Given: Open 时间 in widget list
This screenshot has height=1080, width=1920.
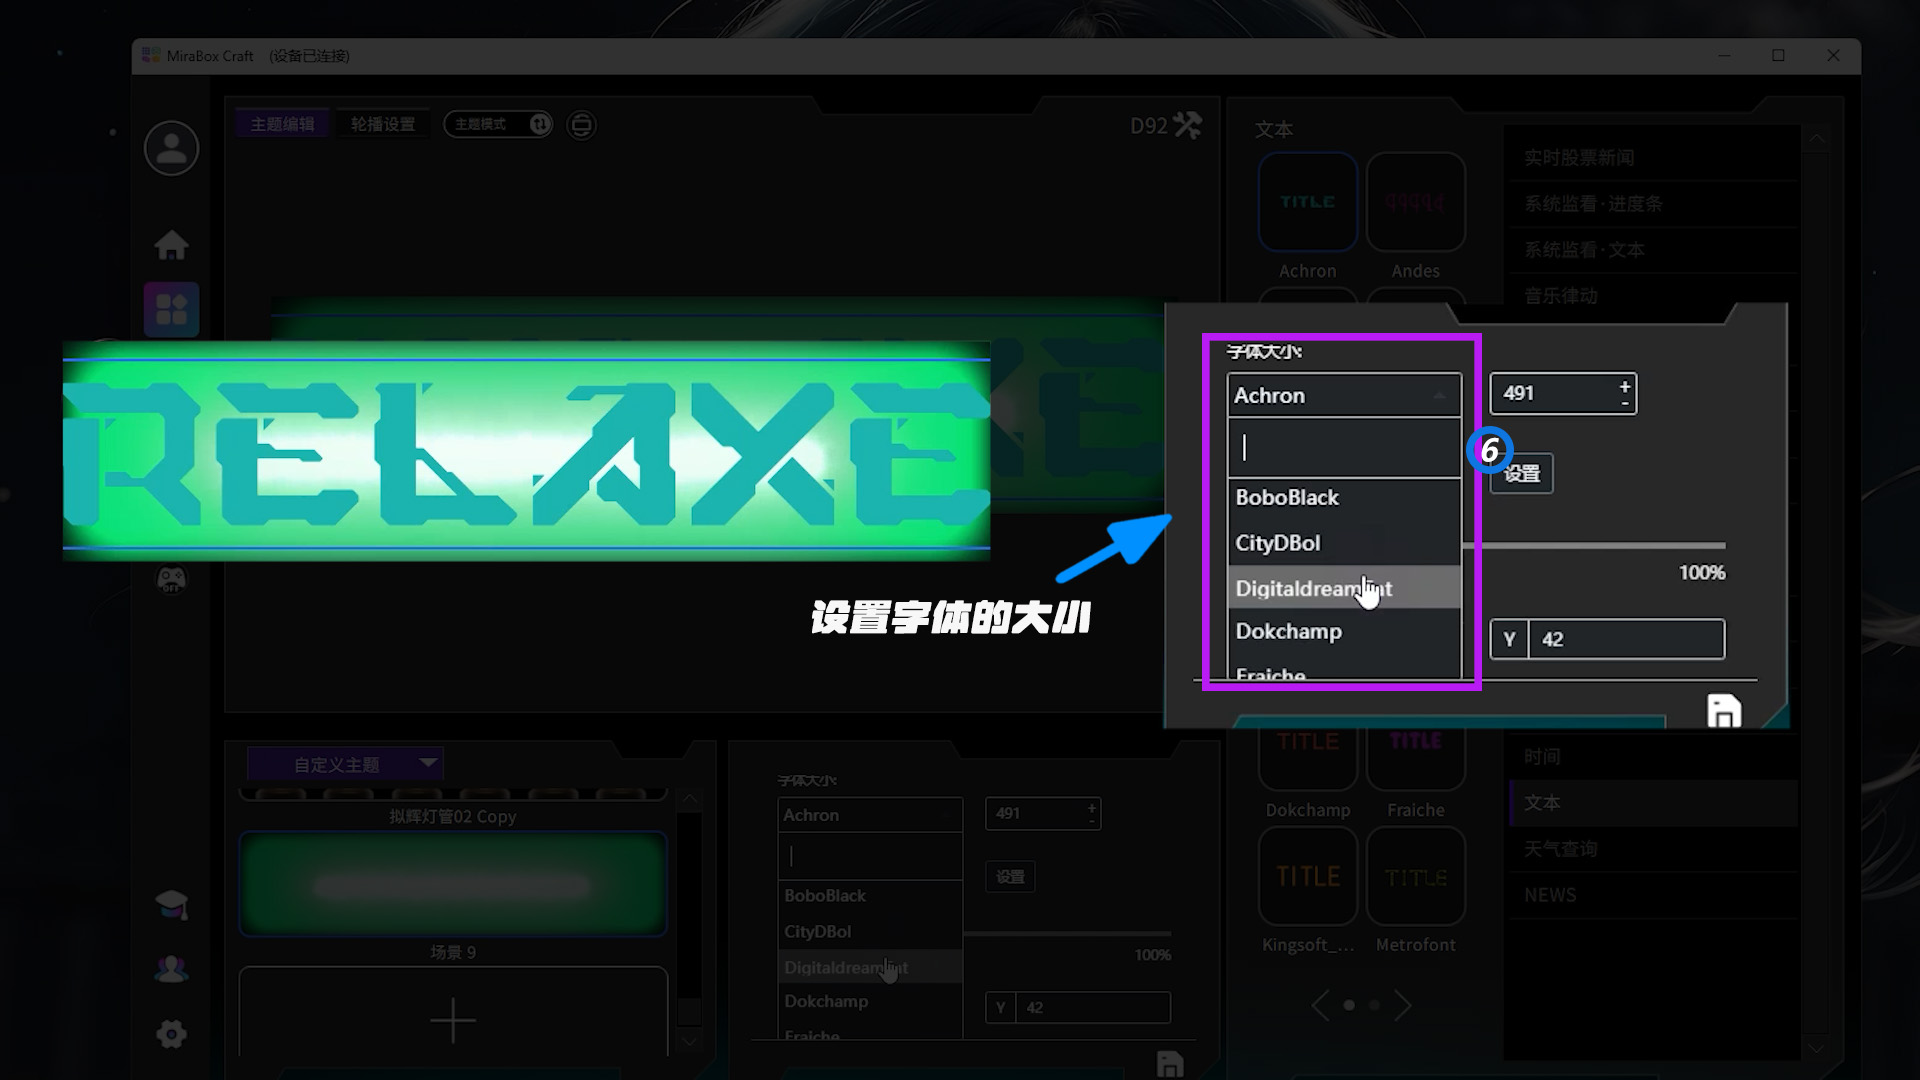Looking at the screenshot, I should point(1652,757).
